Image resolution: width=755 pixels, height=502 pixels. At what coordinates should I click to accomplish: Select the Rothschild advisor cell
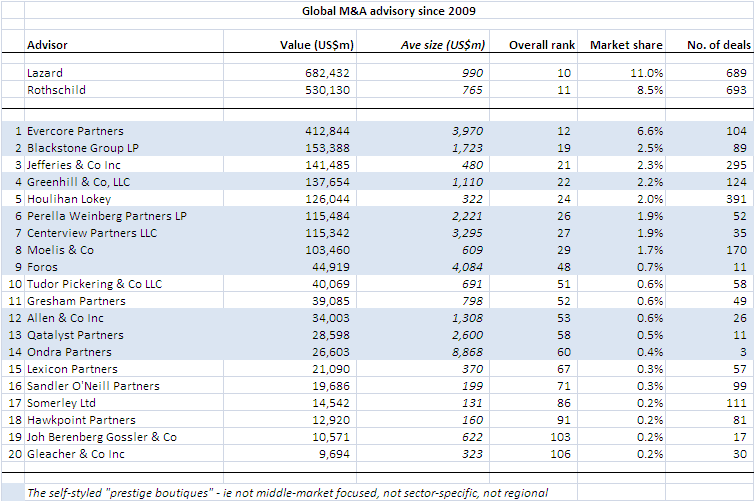(55, 89)
